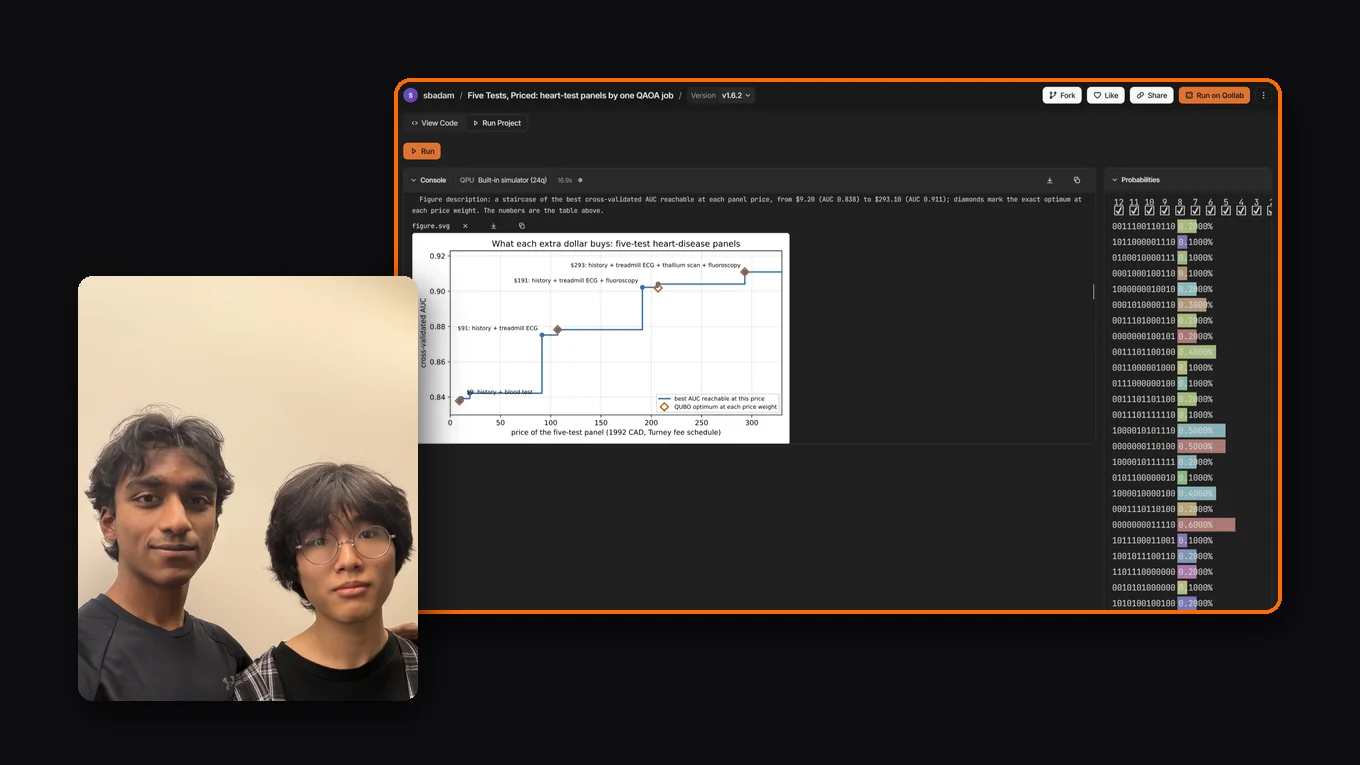Uncheck qubit 11 checkbox
Viewport: 1360px width, 765px height.
pos(1134,210)
